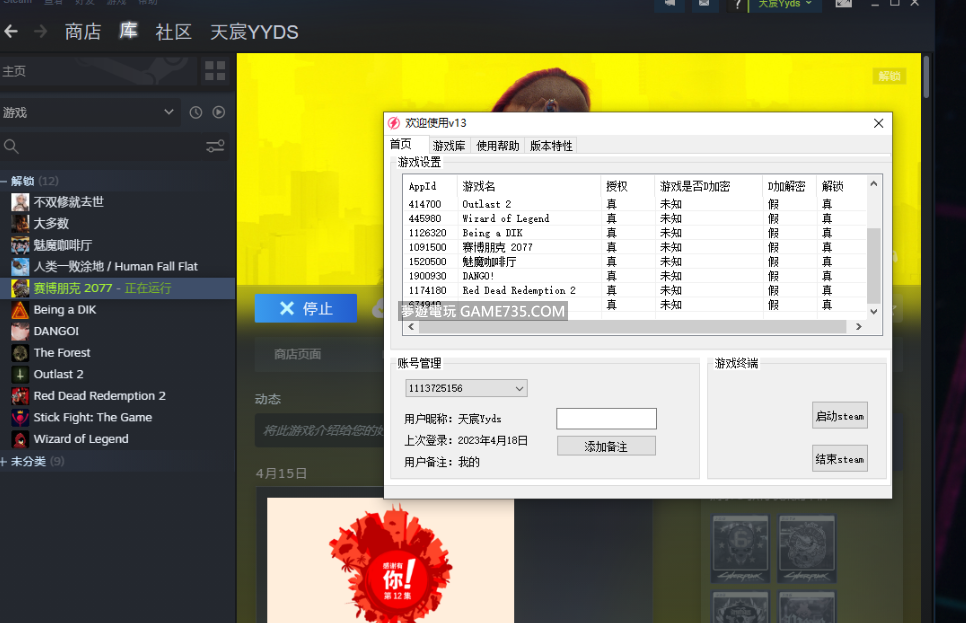
Task: Click Stick Fight: The Game icon
Action: click(20, 418)
